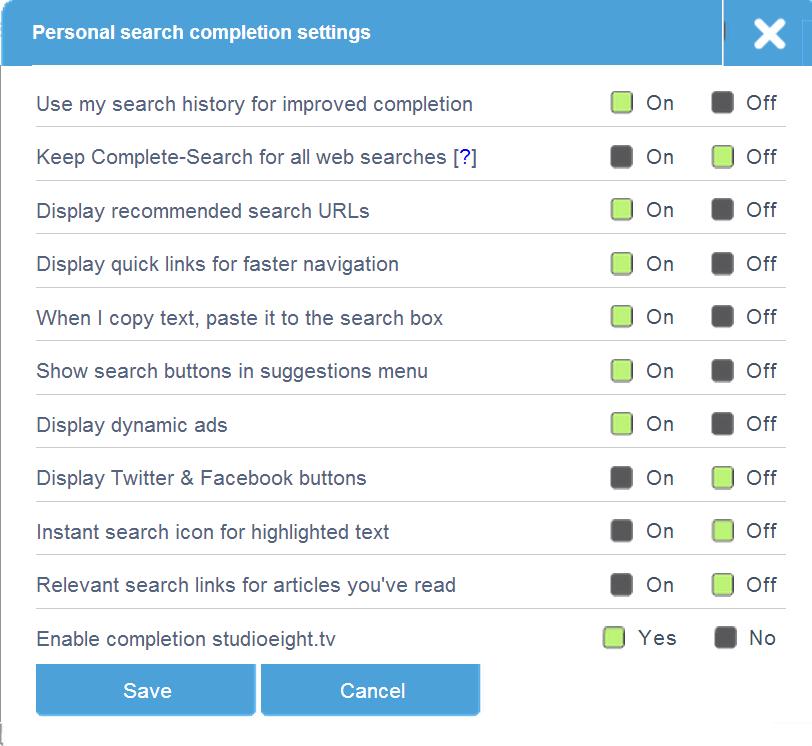Select On for Display dynamic ads
The width and height of the screenshot is (812, 746).
(x=622, y=424)
